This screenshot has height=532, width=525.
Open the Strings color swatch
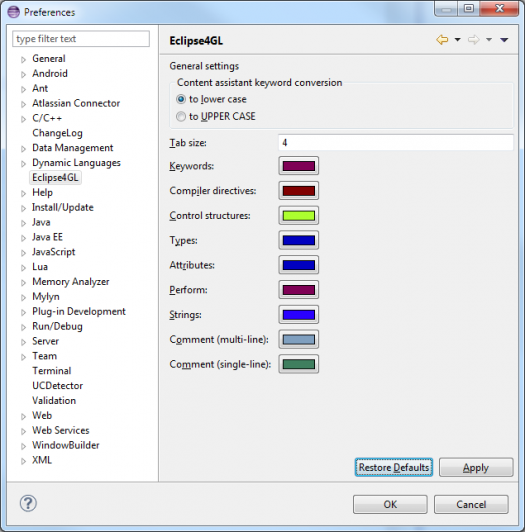click(x=299, y=314)
